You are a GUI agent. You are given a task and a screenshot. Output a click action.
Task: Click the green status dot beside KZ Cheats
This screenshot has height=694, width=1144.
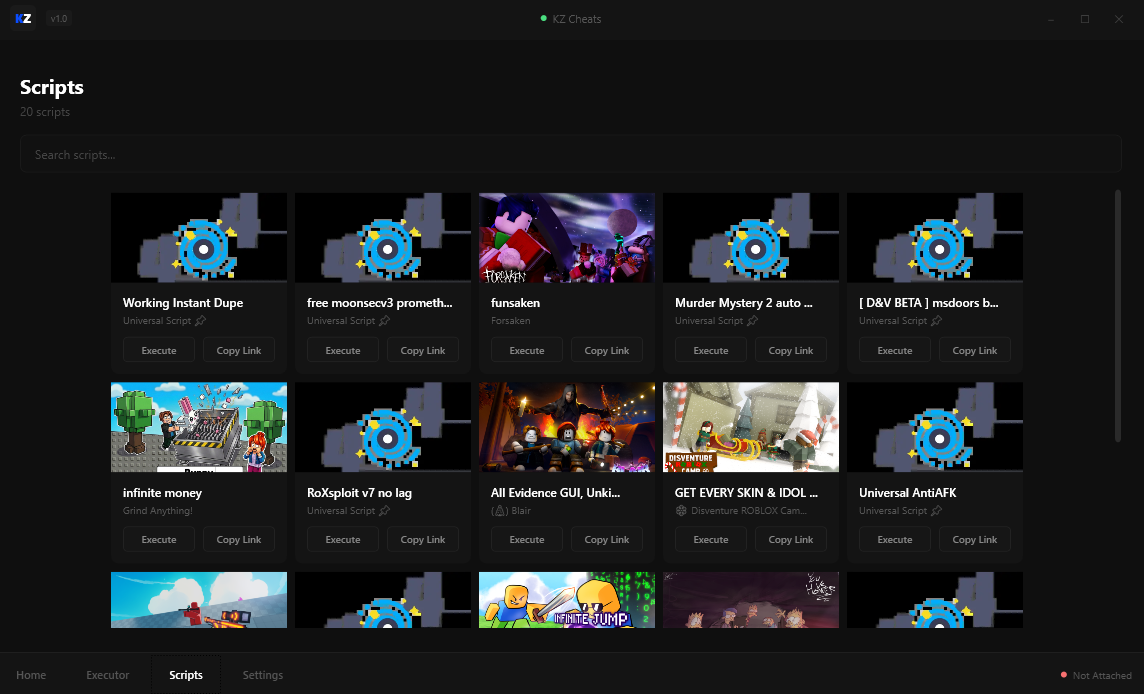point(544,18)
